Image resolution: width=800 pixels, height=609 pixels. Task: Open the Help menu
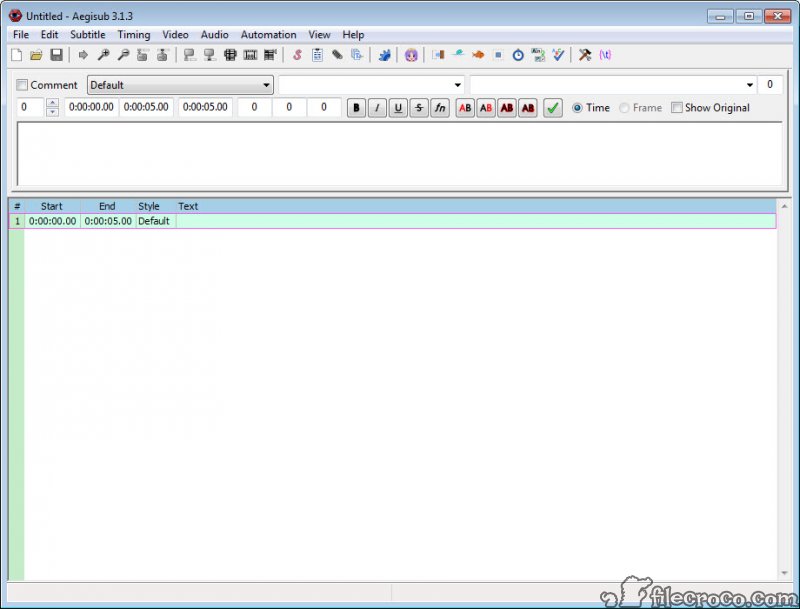pos(353,35)
